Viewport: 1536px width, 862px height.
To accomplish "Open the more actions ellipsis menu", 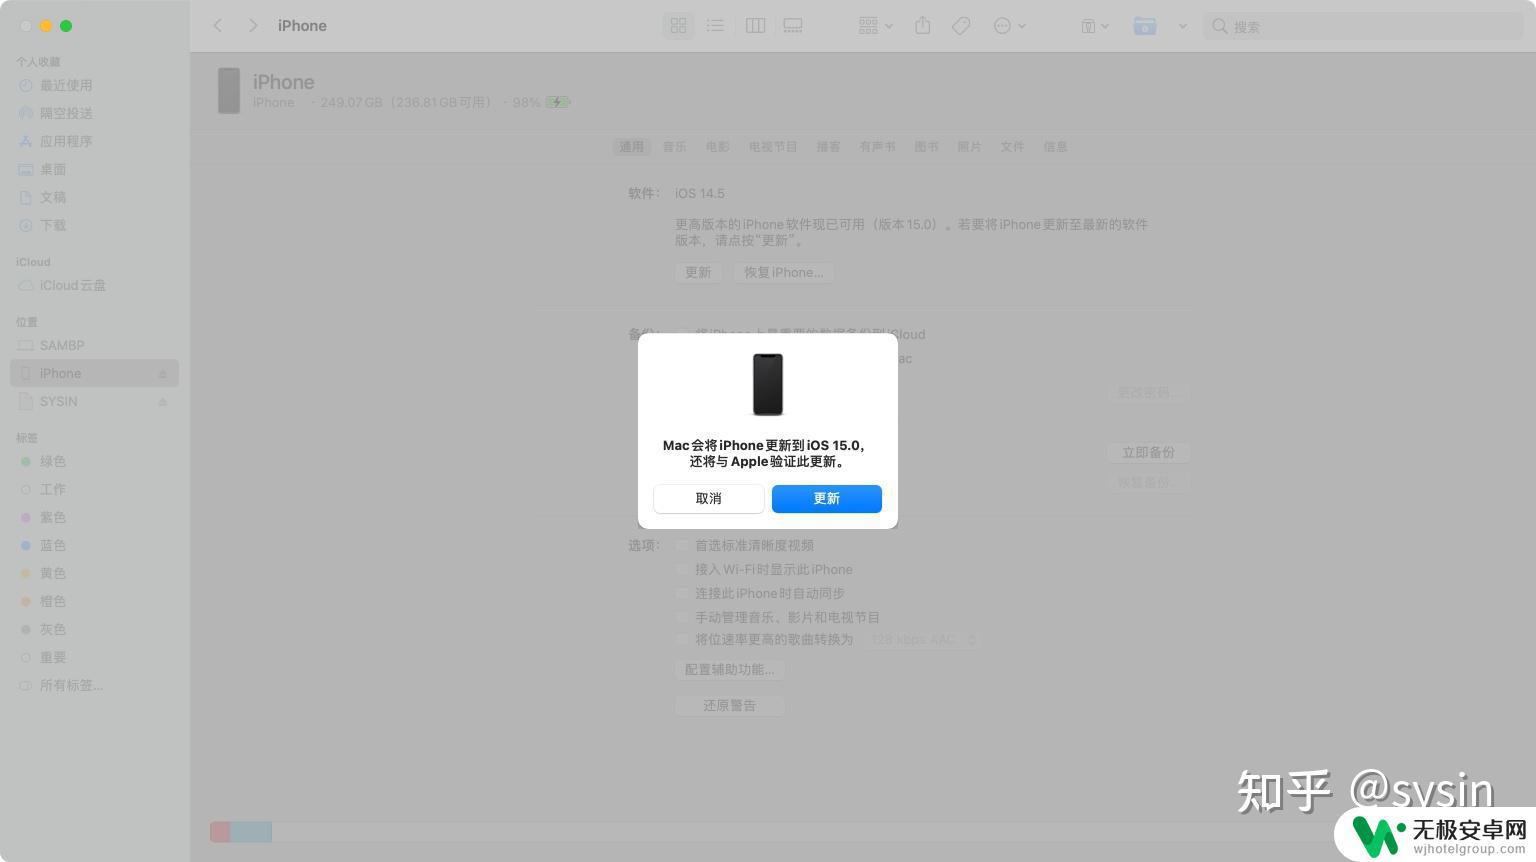I will pyautogui.click(x=1009, y=26).
